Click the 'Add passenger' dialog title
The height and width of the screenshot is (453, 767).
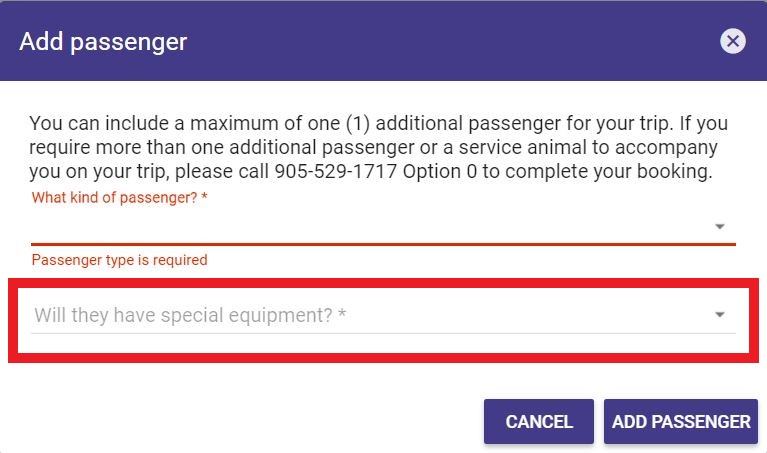[x=103, y=42]
